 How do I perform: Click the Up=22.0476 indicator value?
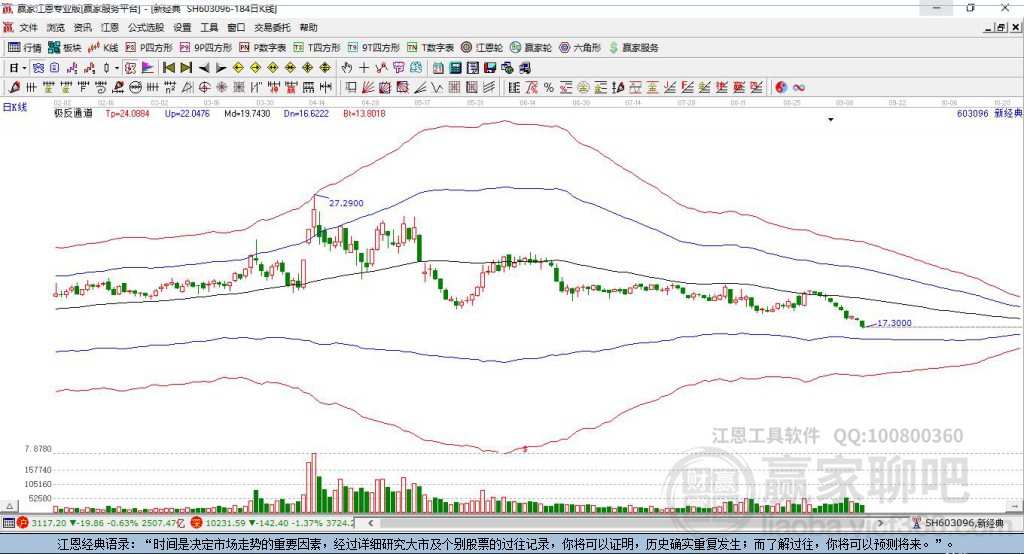(x=187, y=113)
